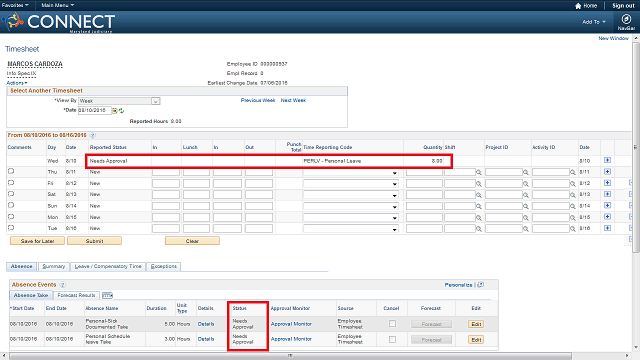The width and height of the screenshot is (640, 360).
Task: Open Details for Personal-Sick absence
Action: [x=206, y=324]
